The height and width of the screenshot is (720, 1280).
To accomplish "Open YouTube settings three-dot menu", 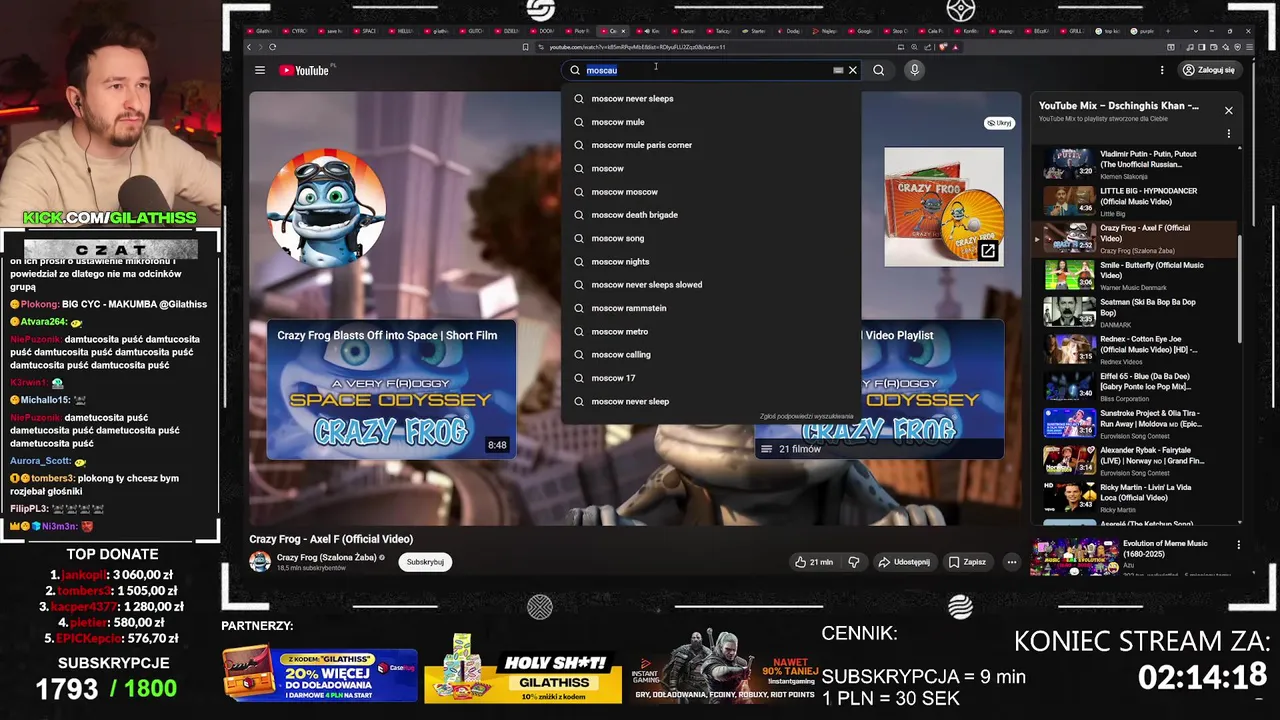I will click(1162, 70).
